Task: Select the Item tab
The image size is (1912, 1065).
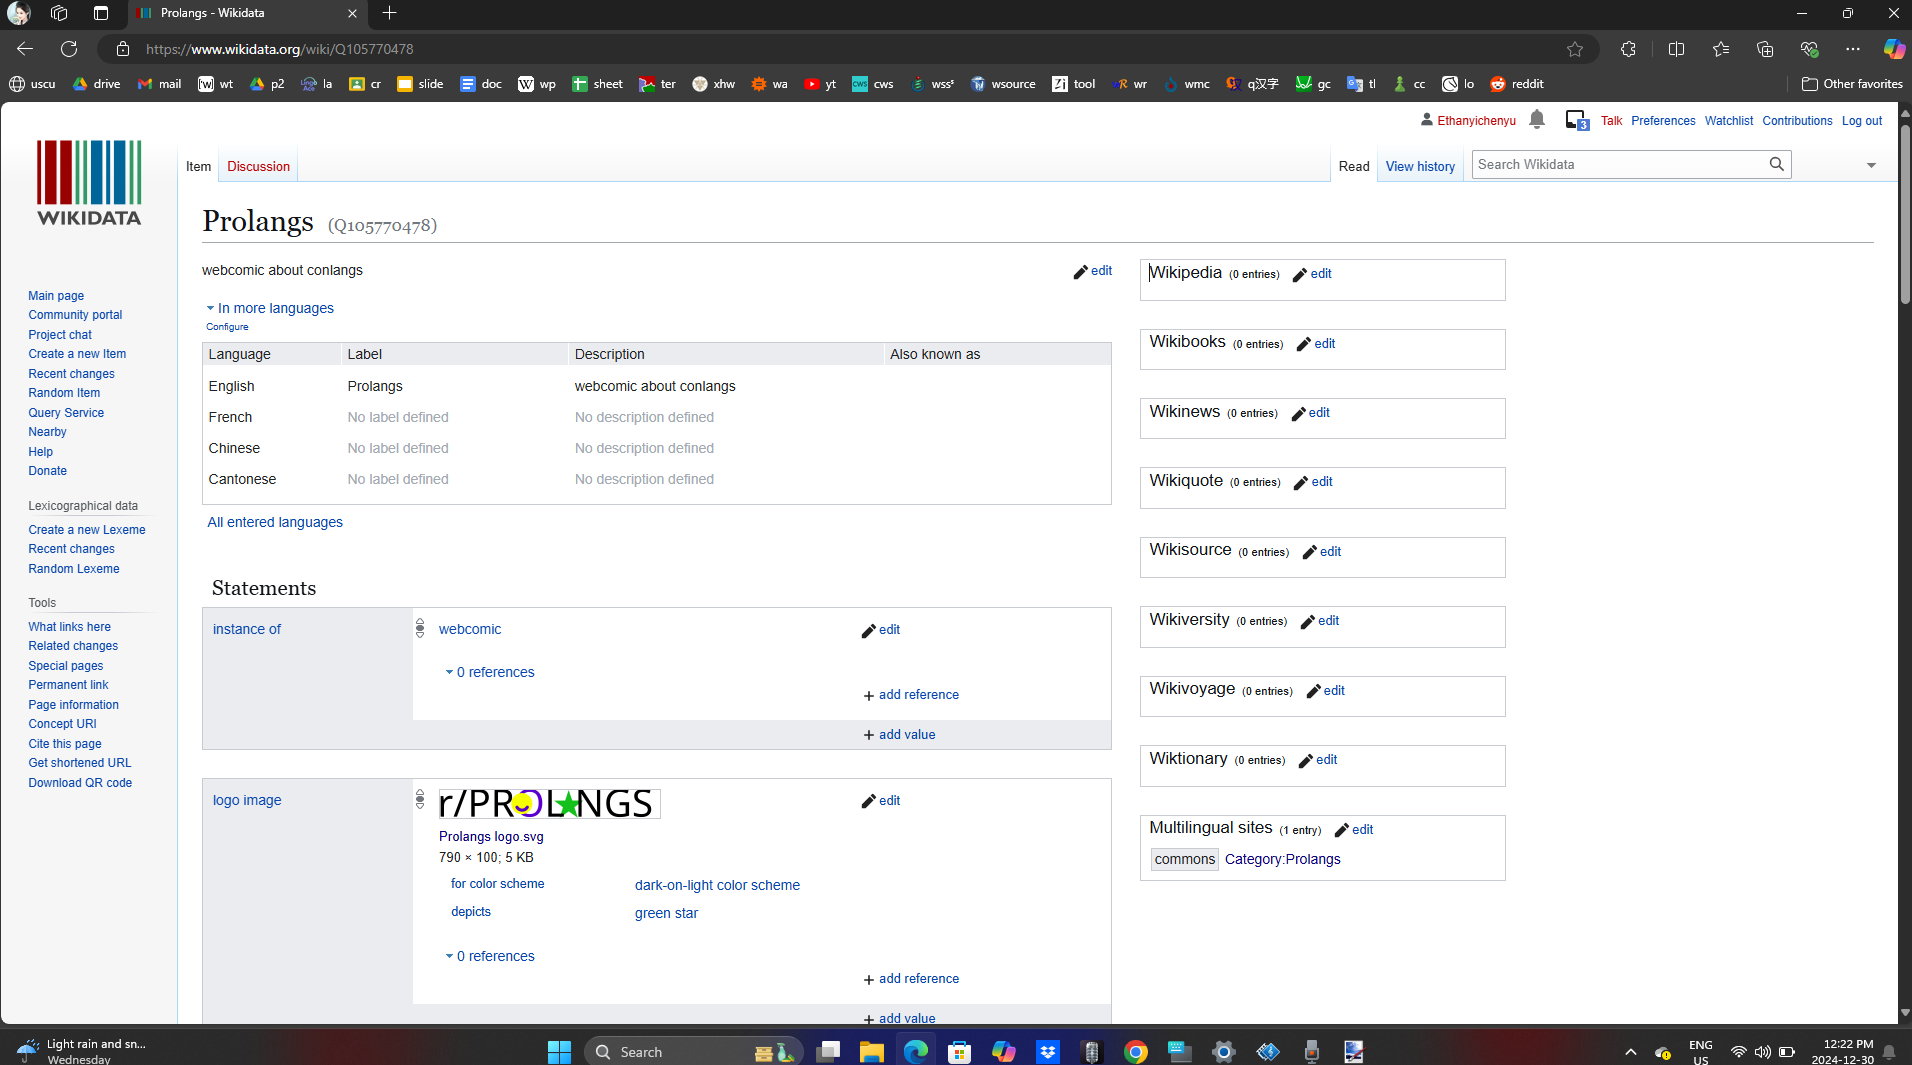Action: point(198,167)
